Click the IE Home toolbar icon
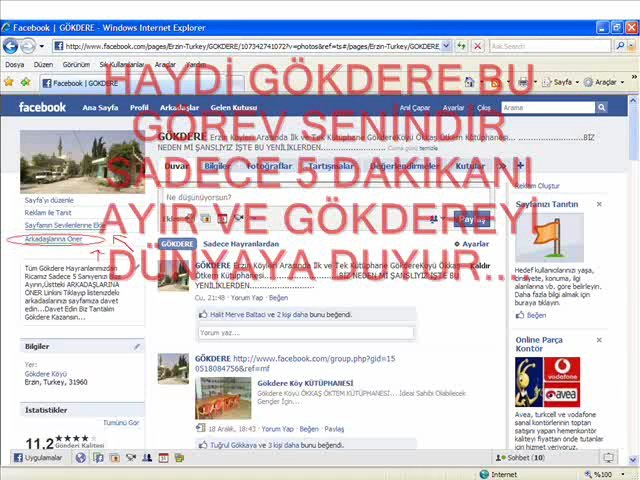This screenshot has height=480, width=640. 470,82
